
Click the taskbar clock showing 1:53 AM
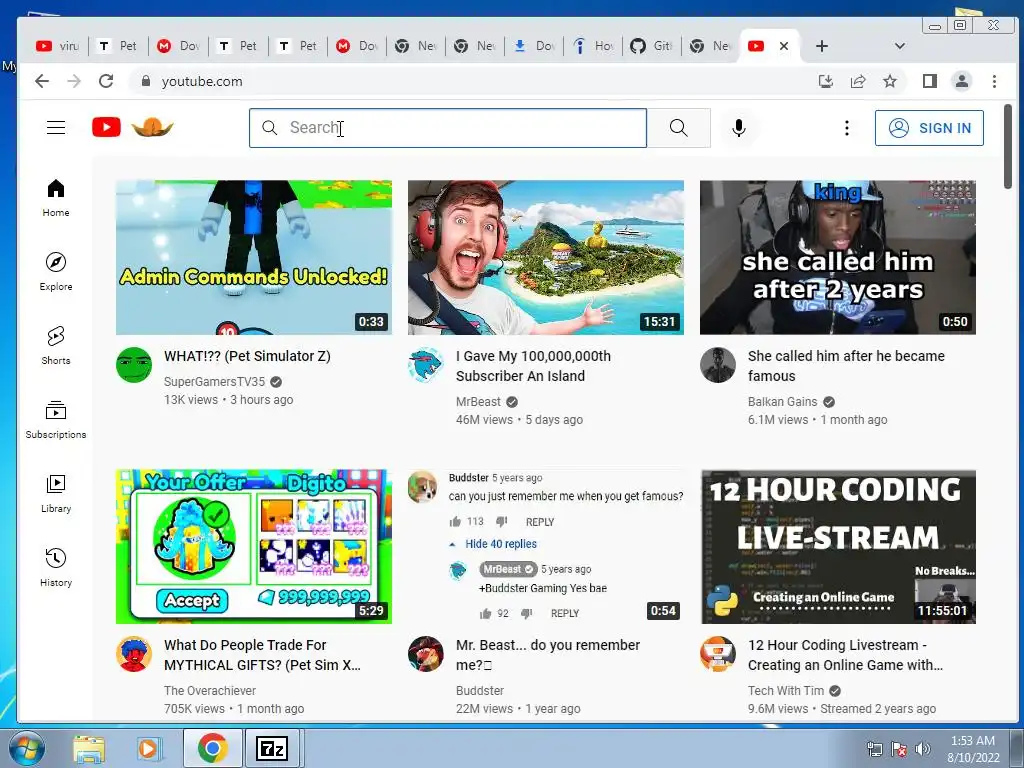[973, 749]
